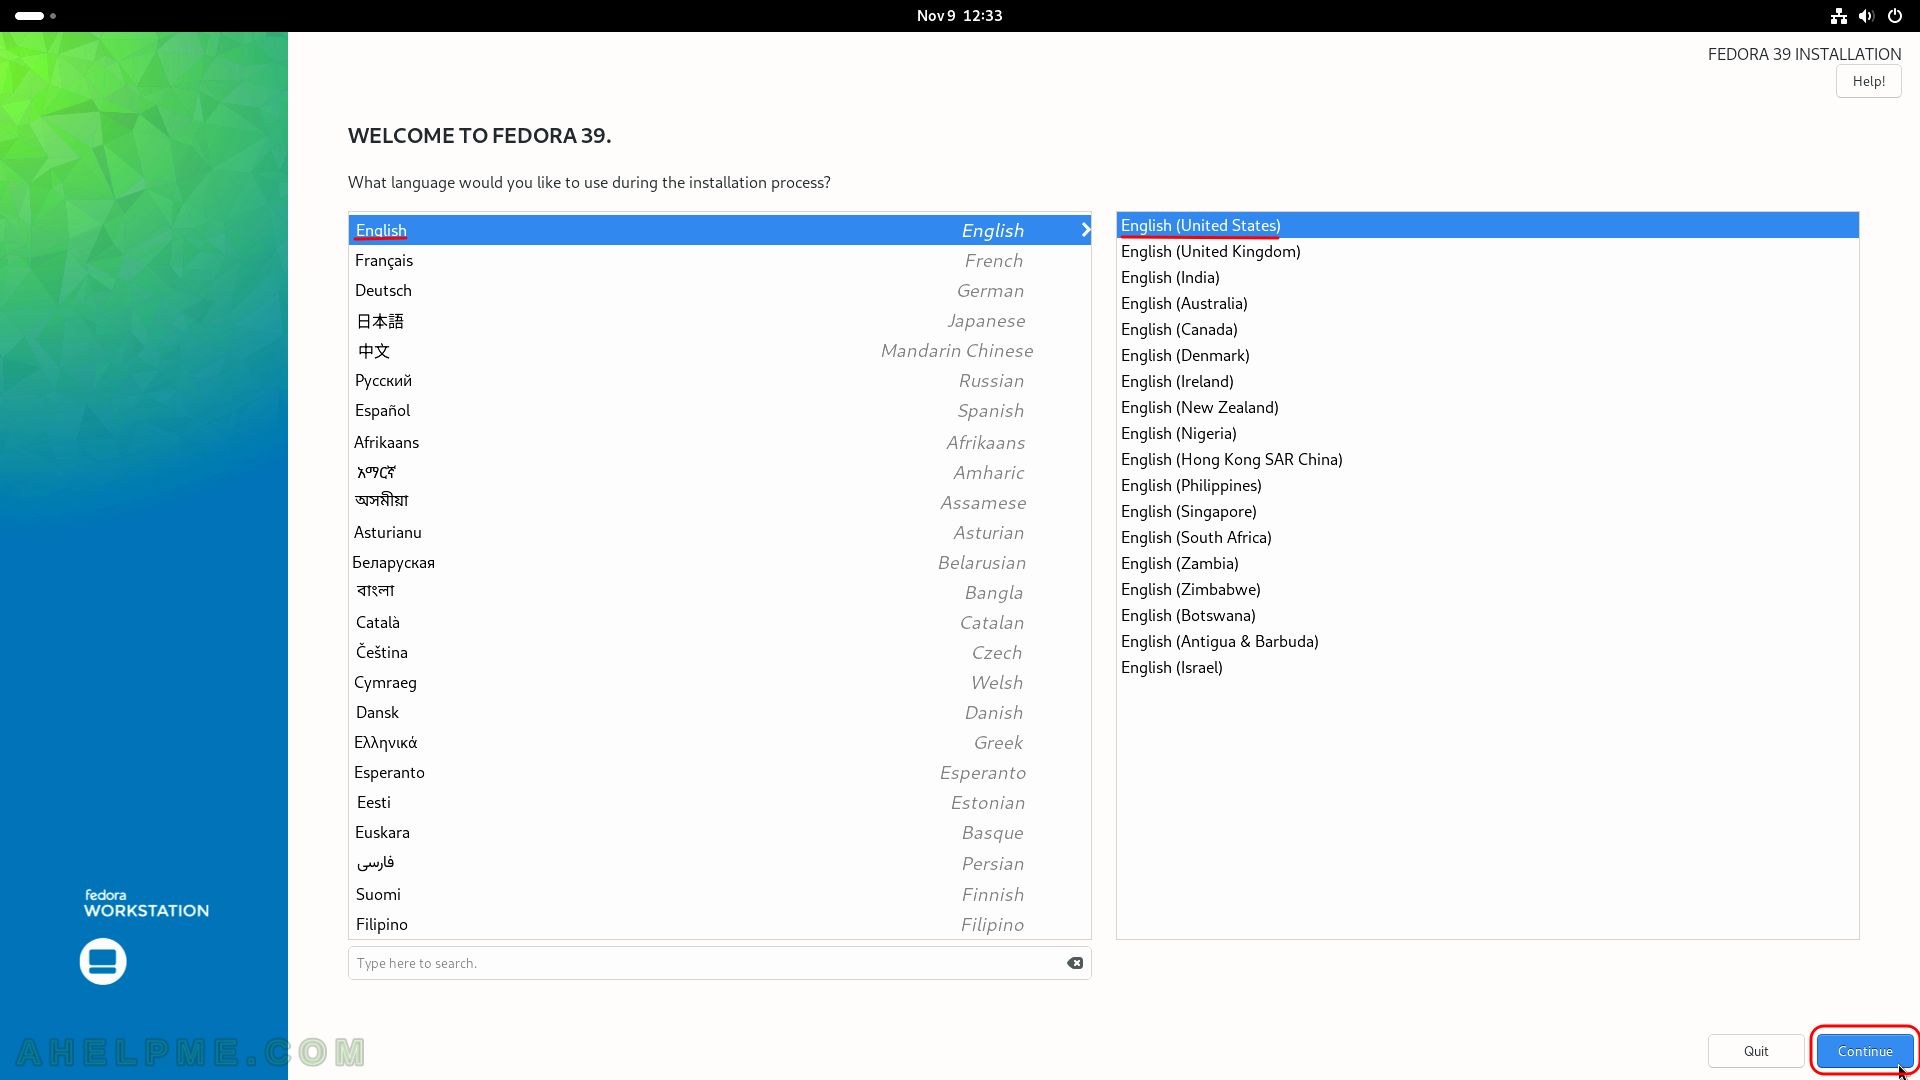
Task: Pick English (Israel) locale
Action: click(1487, 667)
